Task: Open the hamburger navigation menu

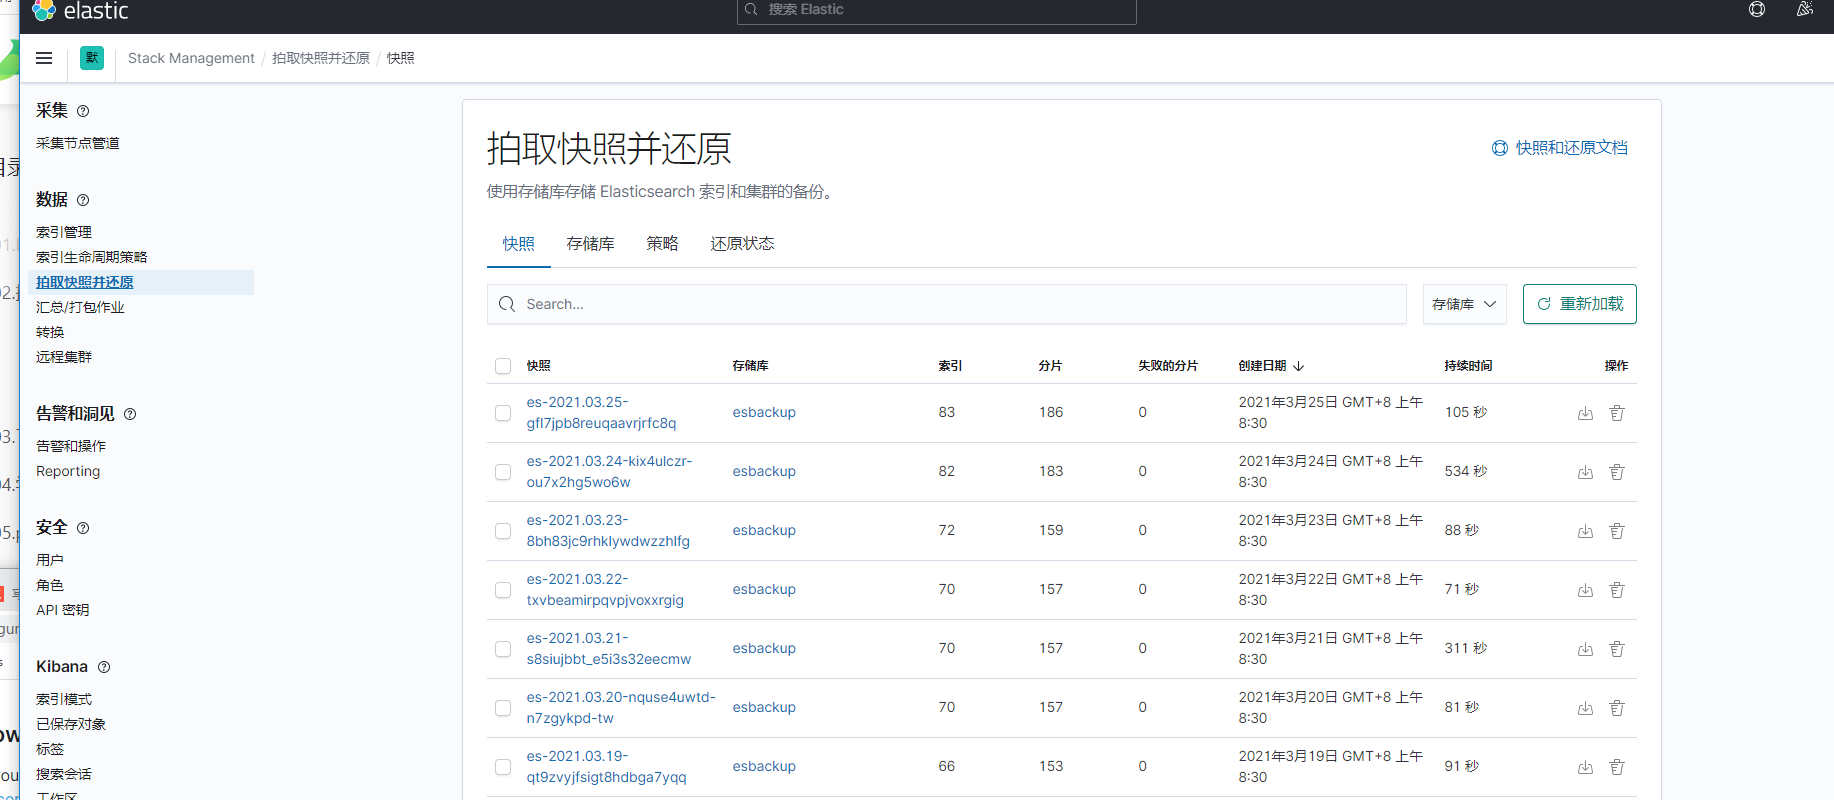Action: point(44,58)
